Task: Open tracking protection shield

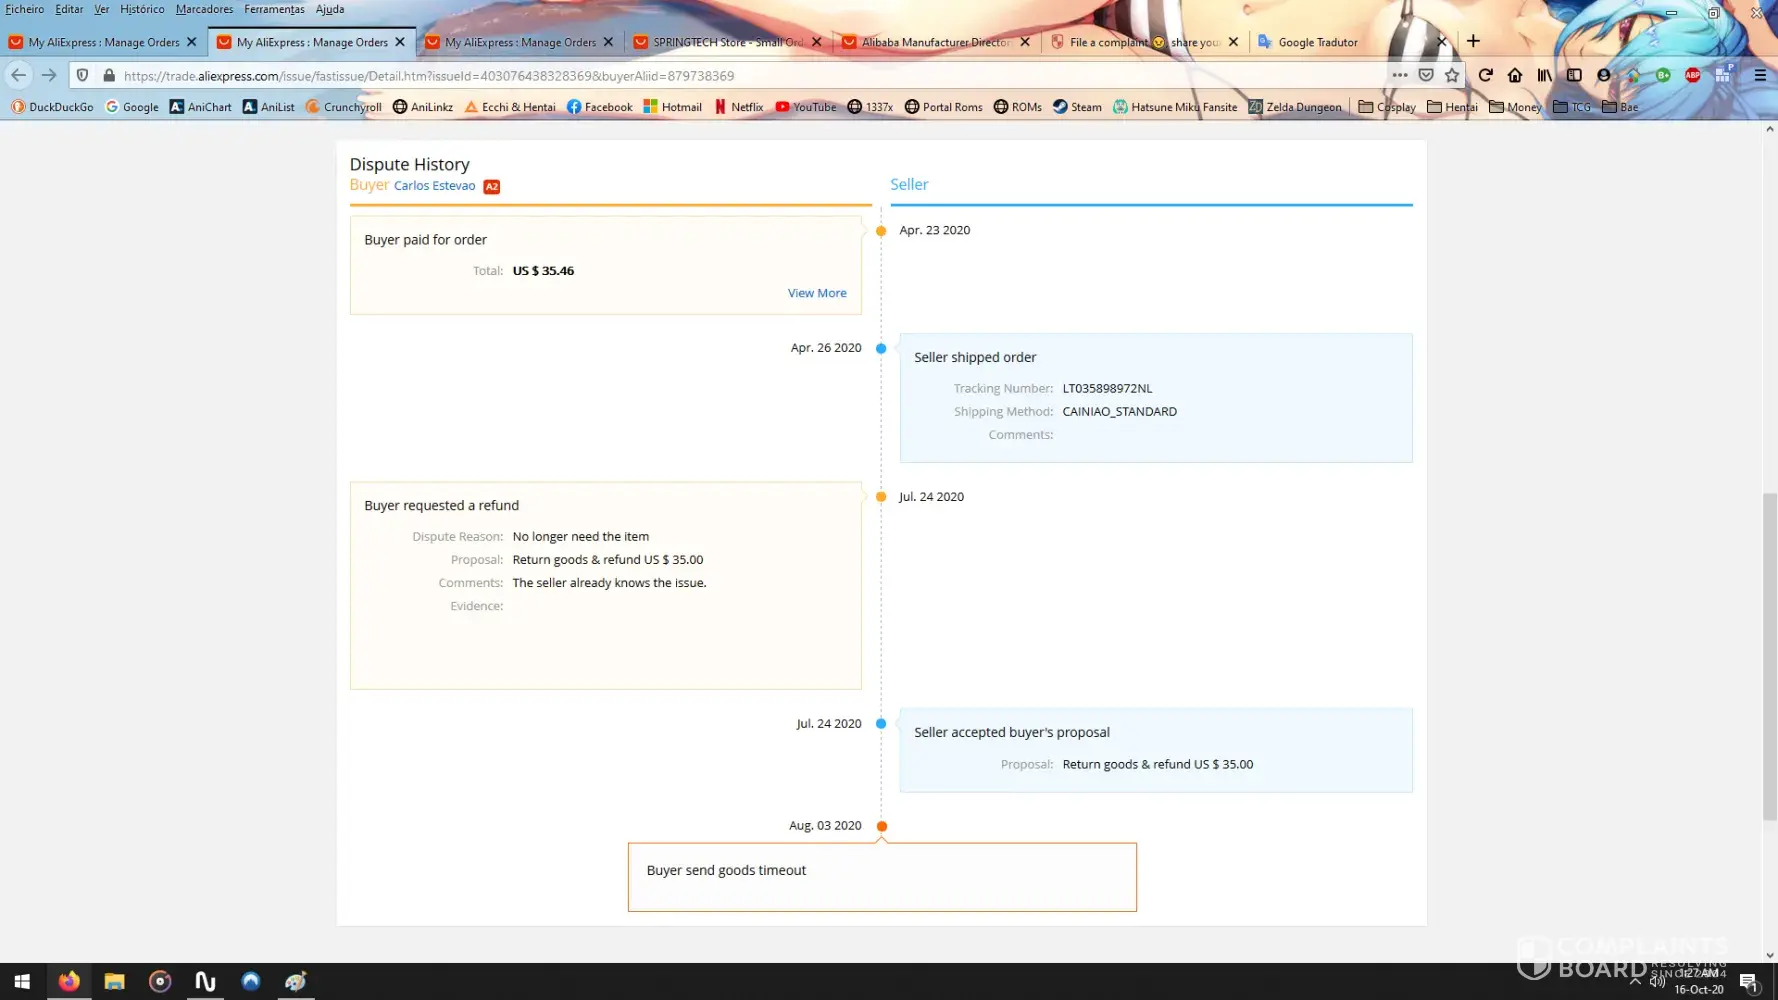Action: click(x=83, y=75)
